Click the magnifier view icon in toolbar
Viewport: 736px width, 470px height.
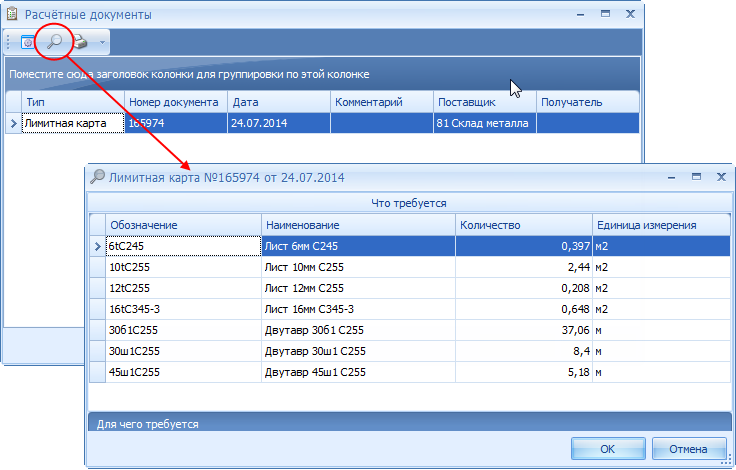tap(54, 42)
